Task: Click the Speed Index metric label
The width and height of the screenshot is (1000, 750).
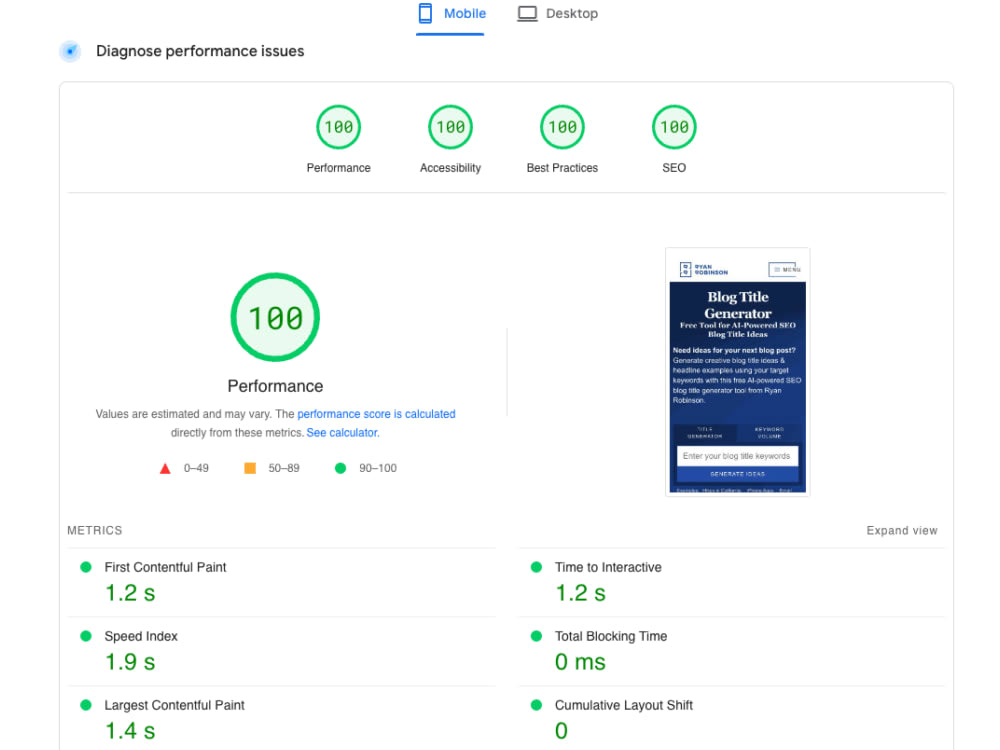Action: click(141, 636)
